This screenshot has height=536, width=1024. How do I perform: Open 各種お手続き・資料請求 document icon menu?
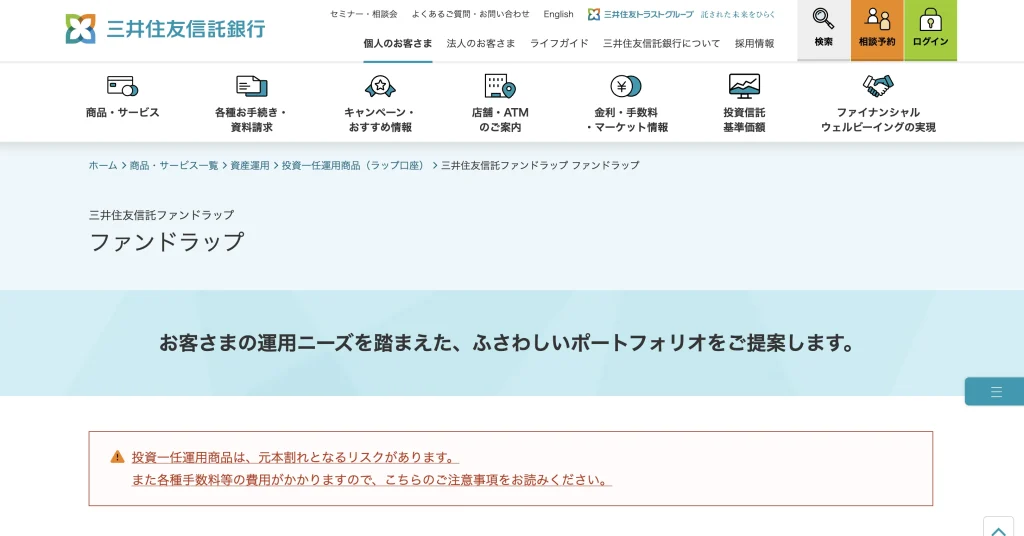[x=251, y=104]
